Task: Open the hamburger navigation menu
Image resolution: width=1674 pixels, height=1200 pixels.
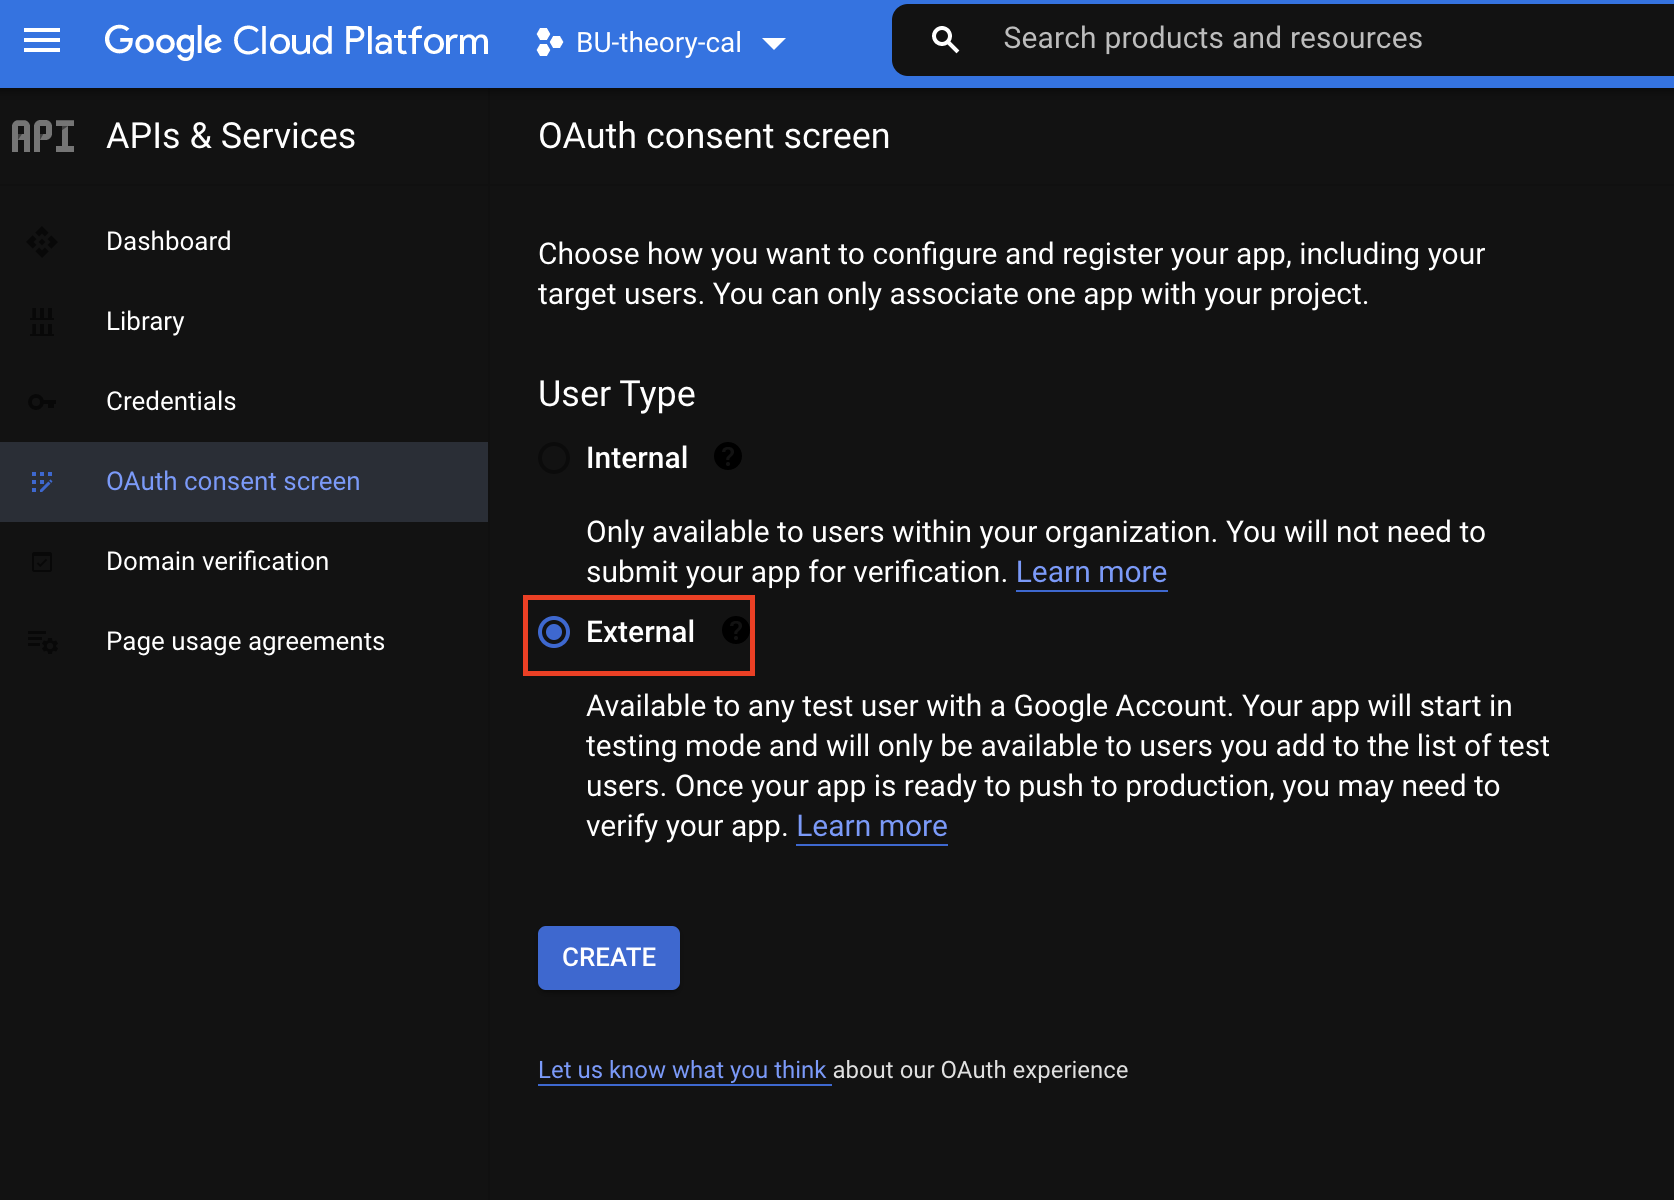Action: (x=42, y=41)
